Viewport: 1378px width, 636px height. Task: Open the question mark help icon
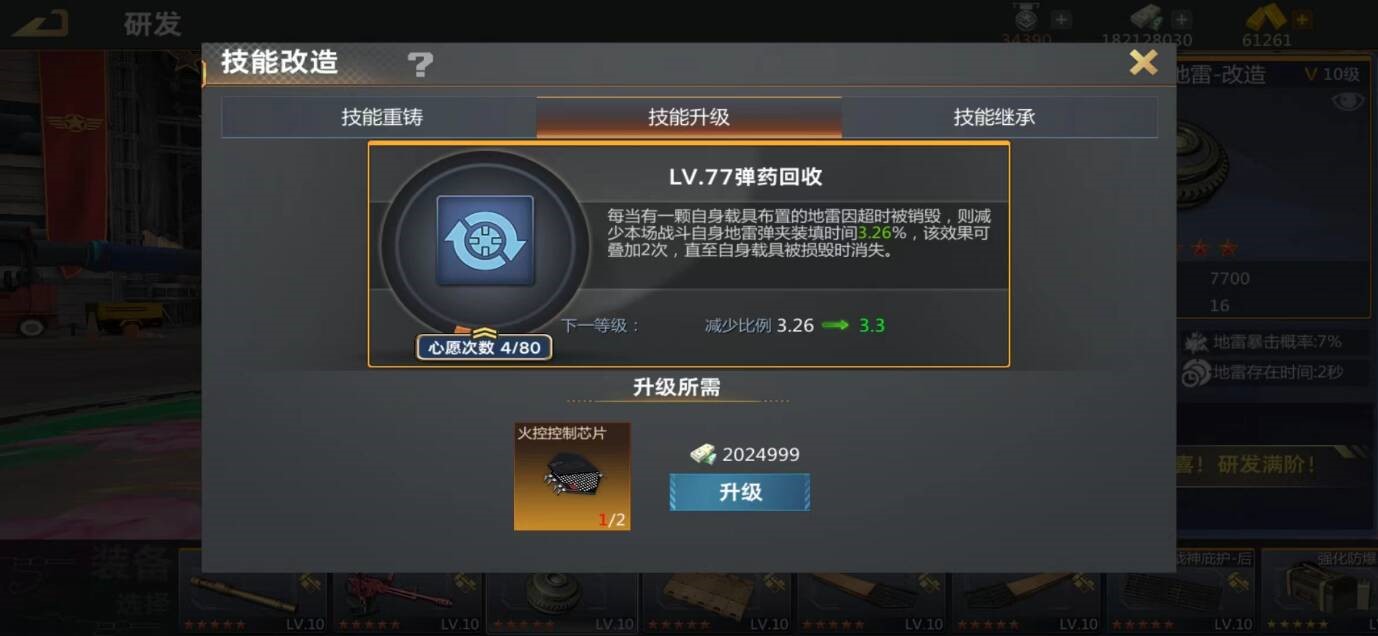(x=420, y=65)
